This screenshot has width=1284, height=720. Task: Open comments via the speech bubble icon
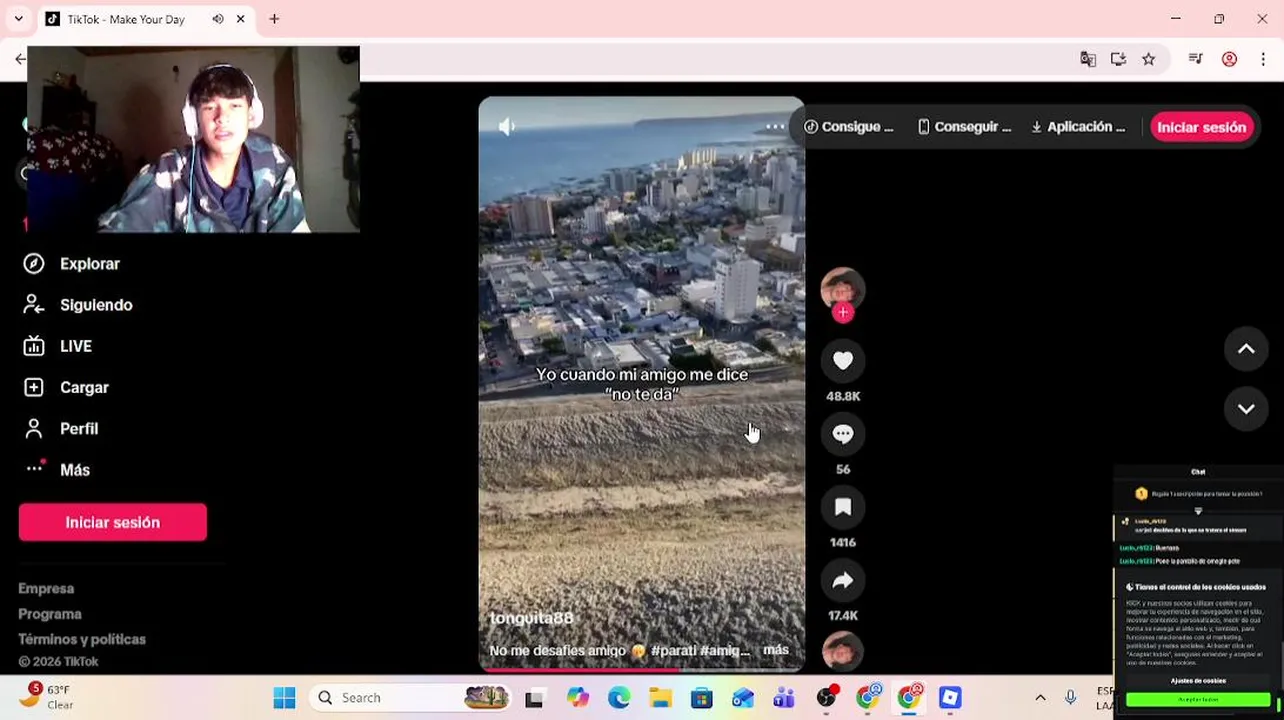coord(843,434)
